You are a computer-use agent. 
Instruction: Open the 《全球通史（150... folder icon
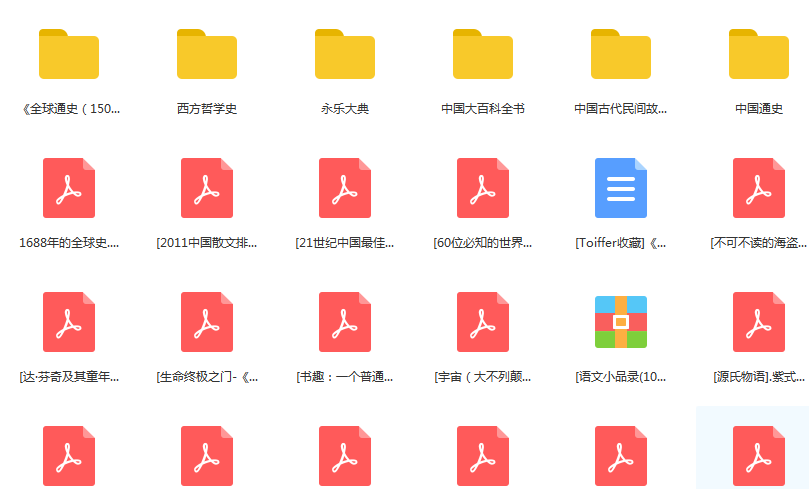pyautogui.click(x=69, y=54)
